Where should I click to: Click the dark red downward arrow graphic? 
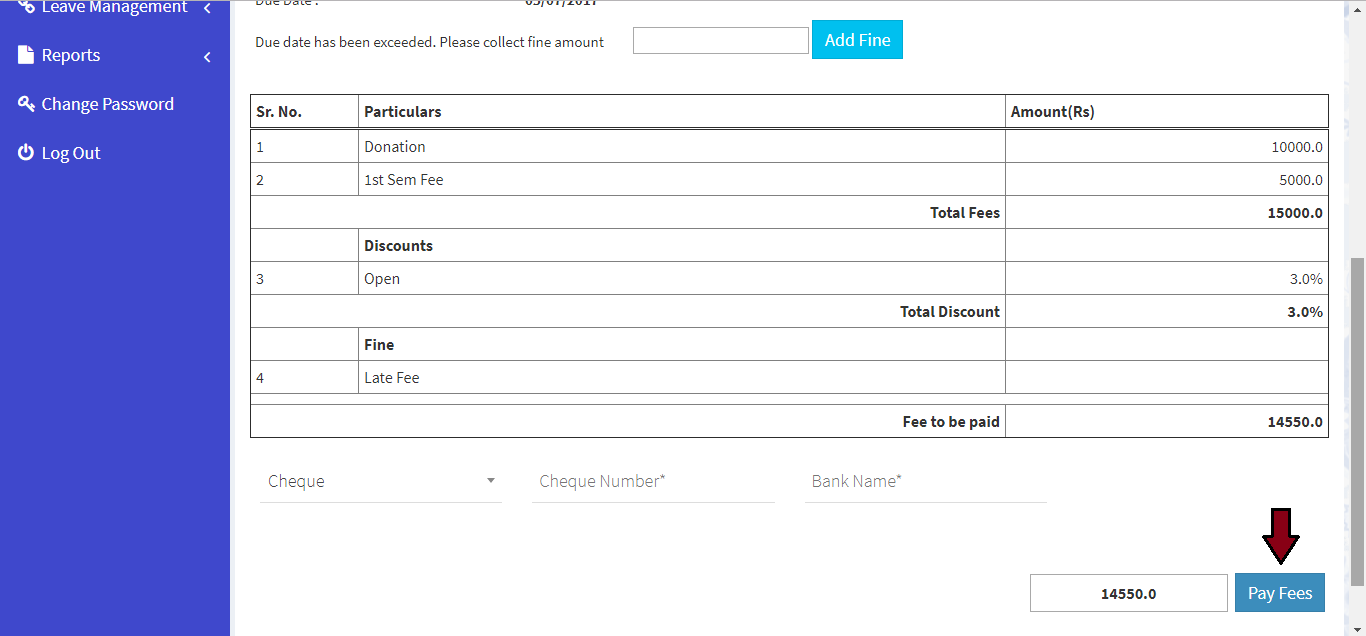pos(1280,536)
